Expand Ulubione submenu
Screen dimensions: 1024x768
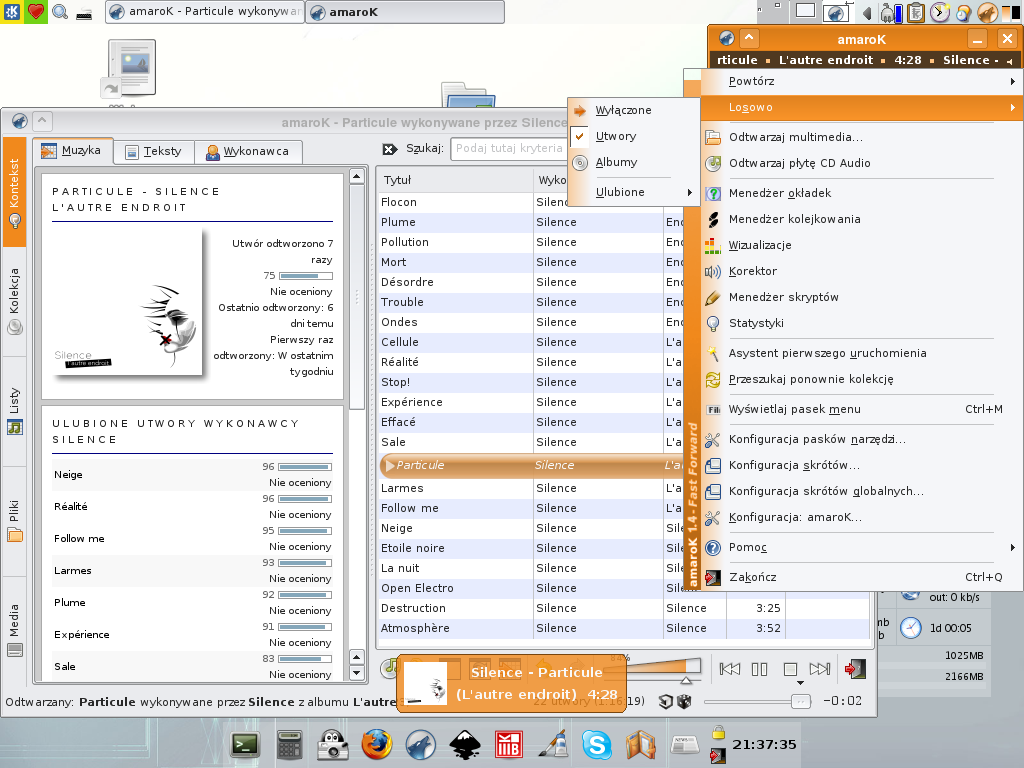click(635, 193)
